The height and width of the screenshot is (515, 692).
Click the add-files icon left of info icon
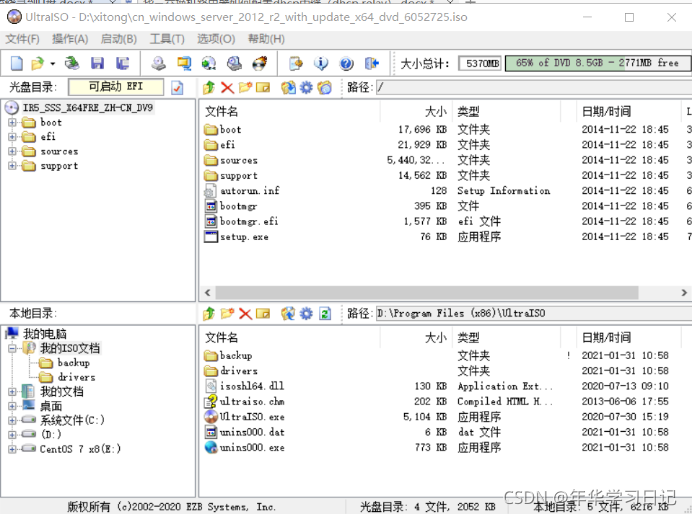point(296,64)
